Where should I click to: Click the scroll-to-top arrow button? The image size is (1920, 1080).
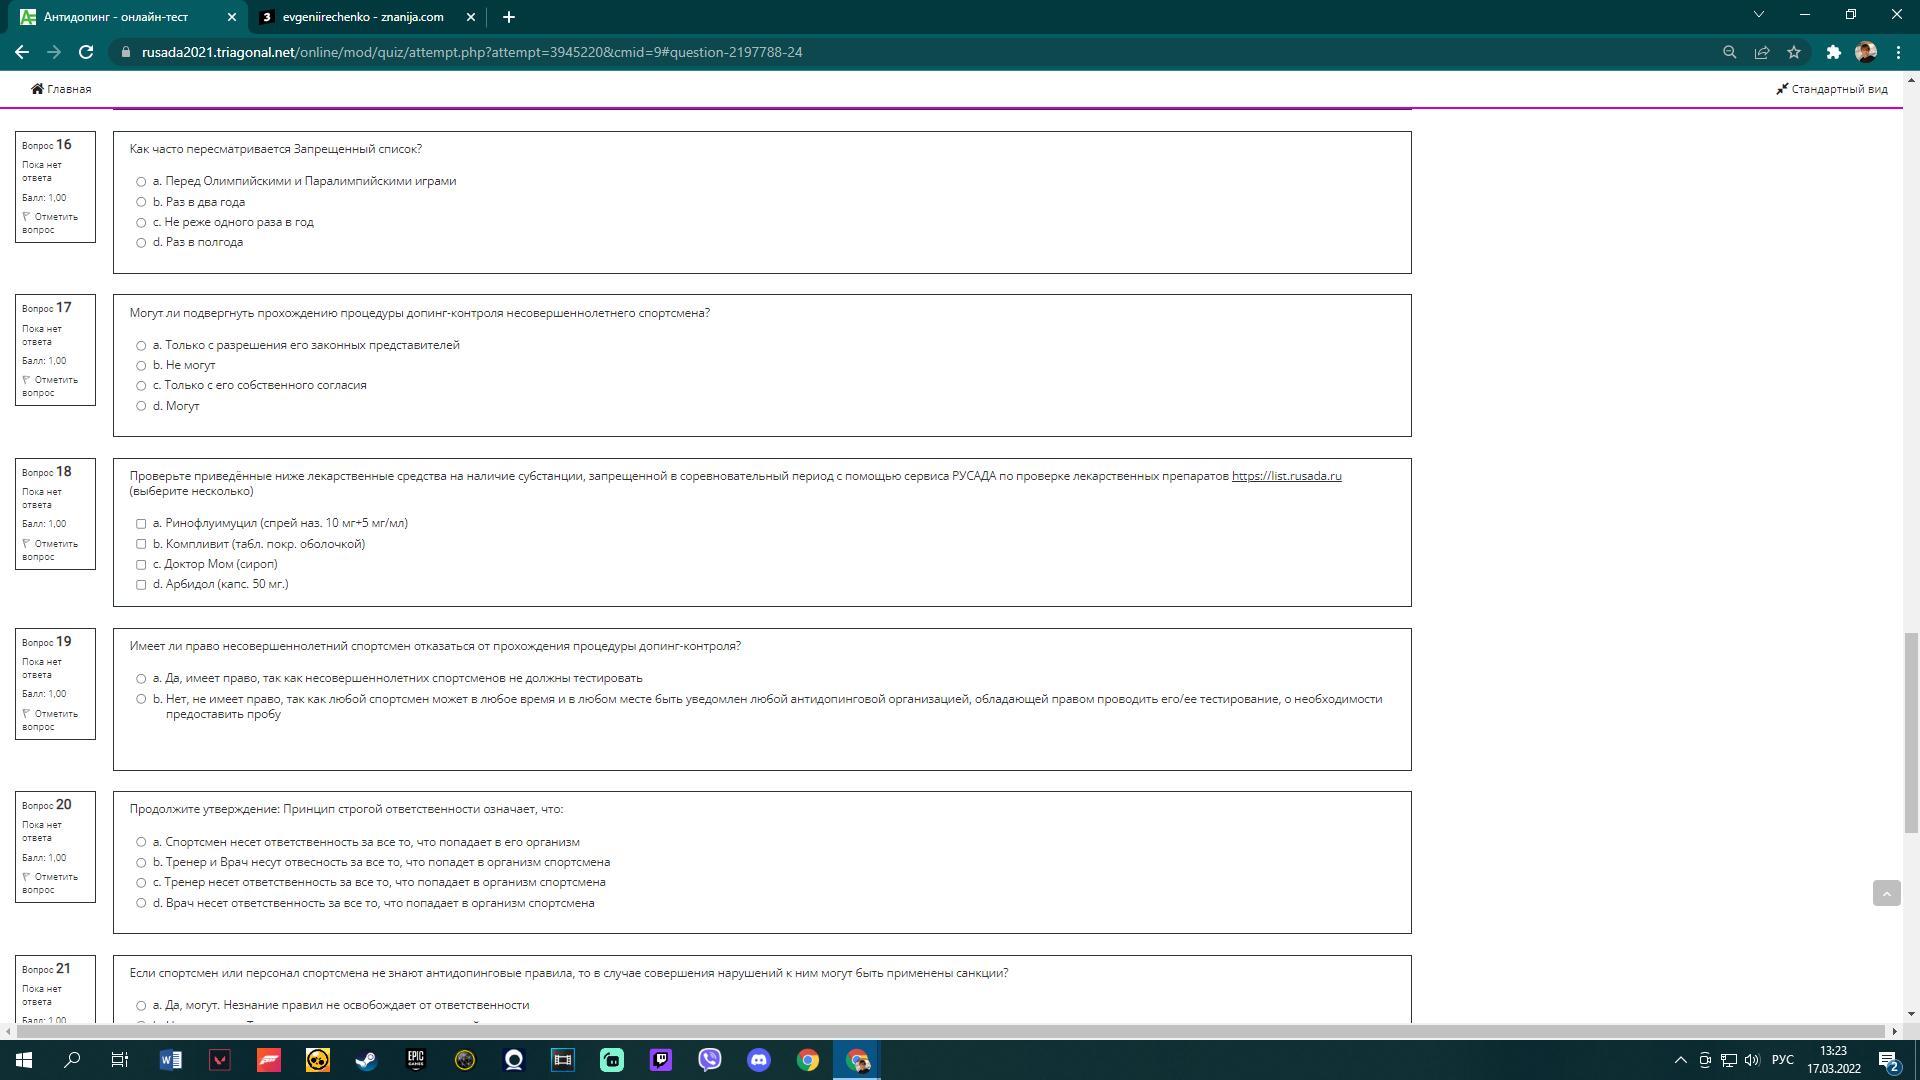pyautogui.click(x=1885, y=893)
